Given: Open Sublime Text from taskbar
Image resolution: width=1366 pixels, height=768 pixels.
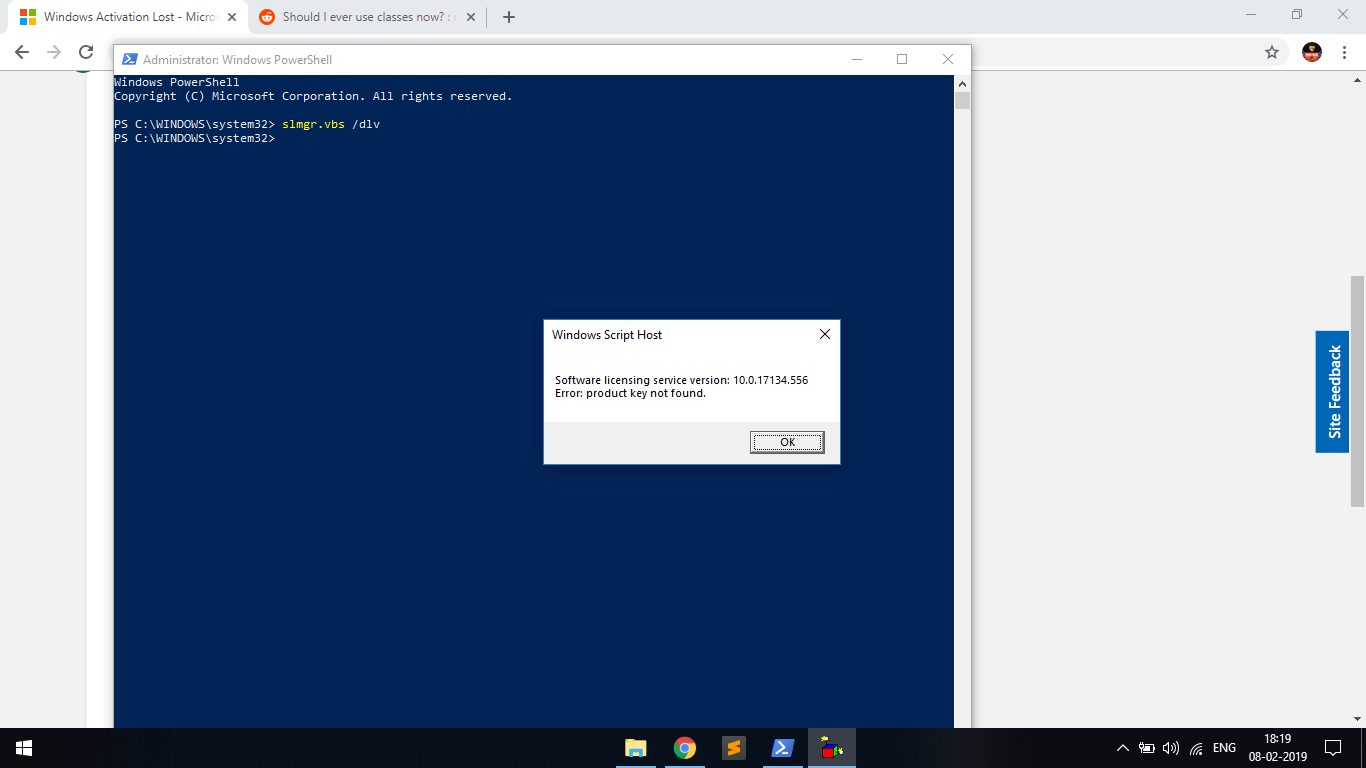Looking at the screenshot, I should [x=733, y=748].
